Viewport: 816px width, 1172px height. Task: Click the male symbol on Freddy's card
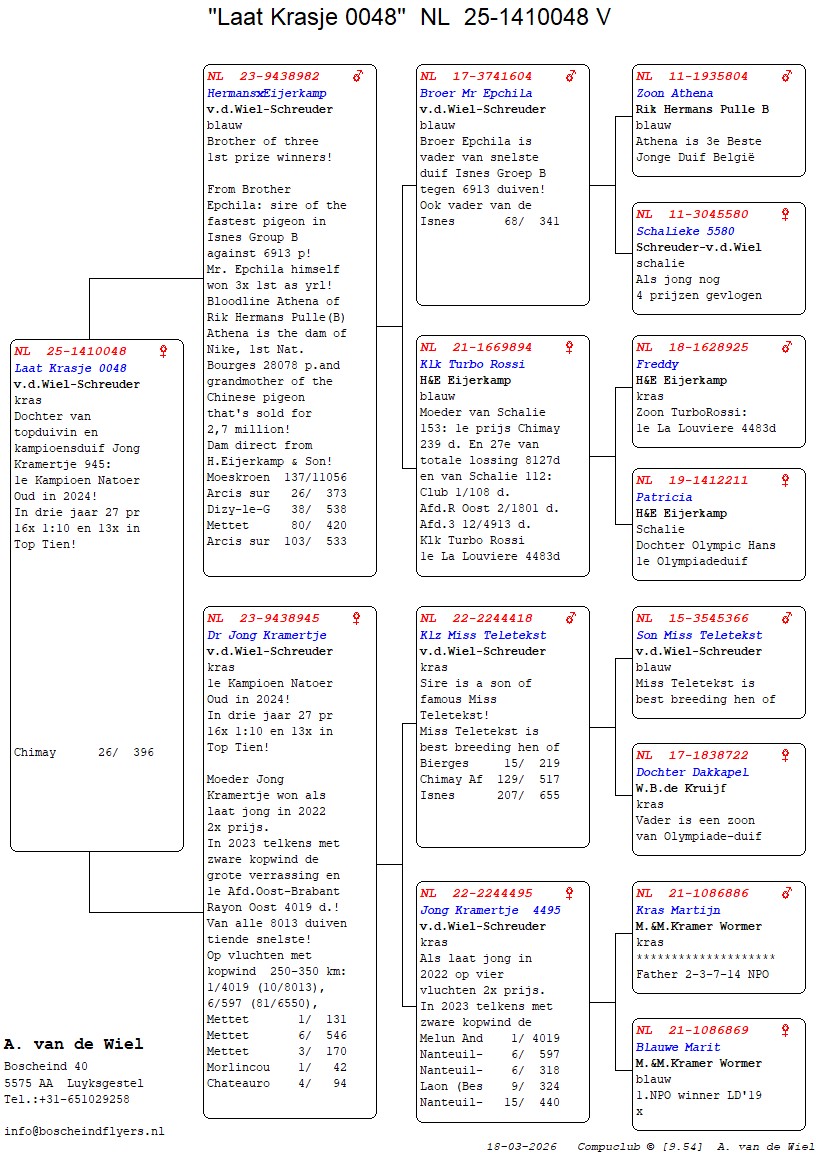tap(786, 348)
